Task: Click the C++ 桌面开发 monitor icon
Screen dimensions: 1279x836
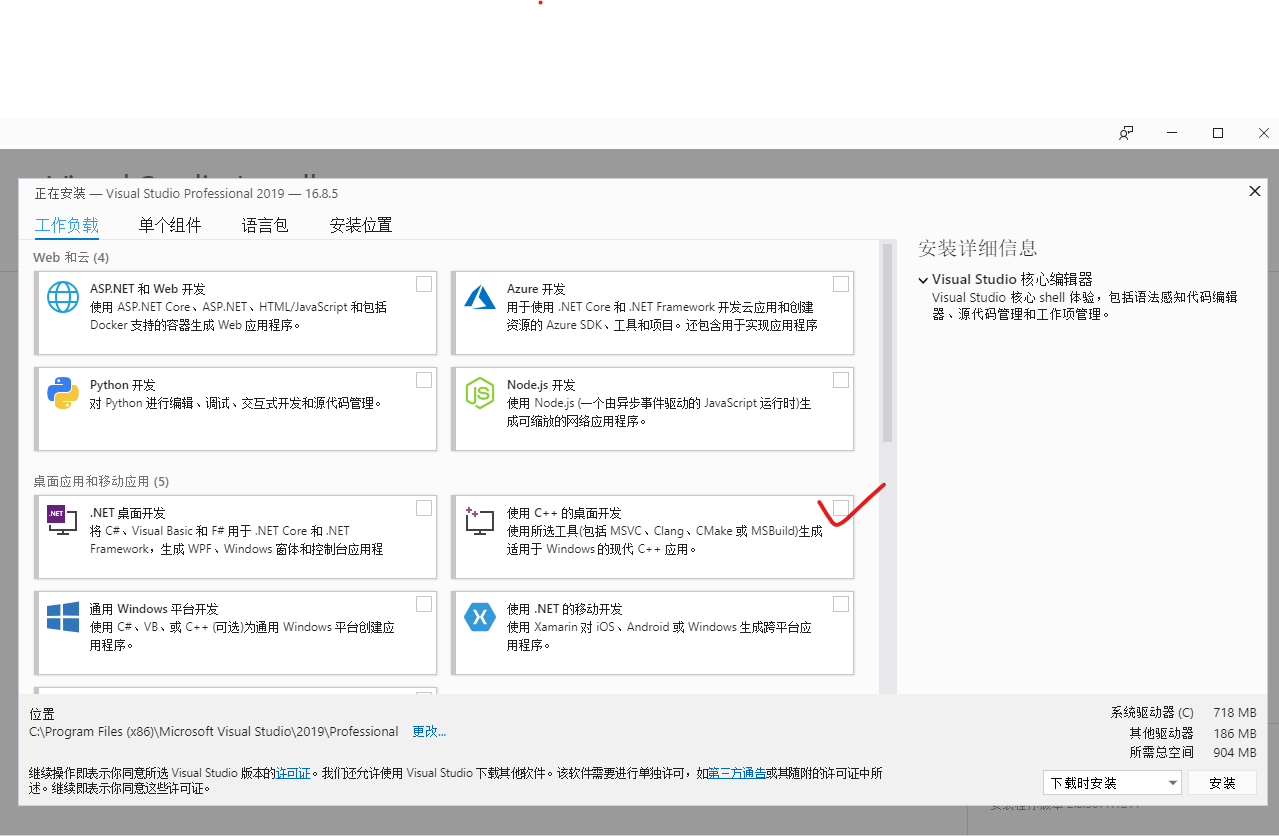Action: pyautogui.click(x=479, y=520)
